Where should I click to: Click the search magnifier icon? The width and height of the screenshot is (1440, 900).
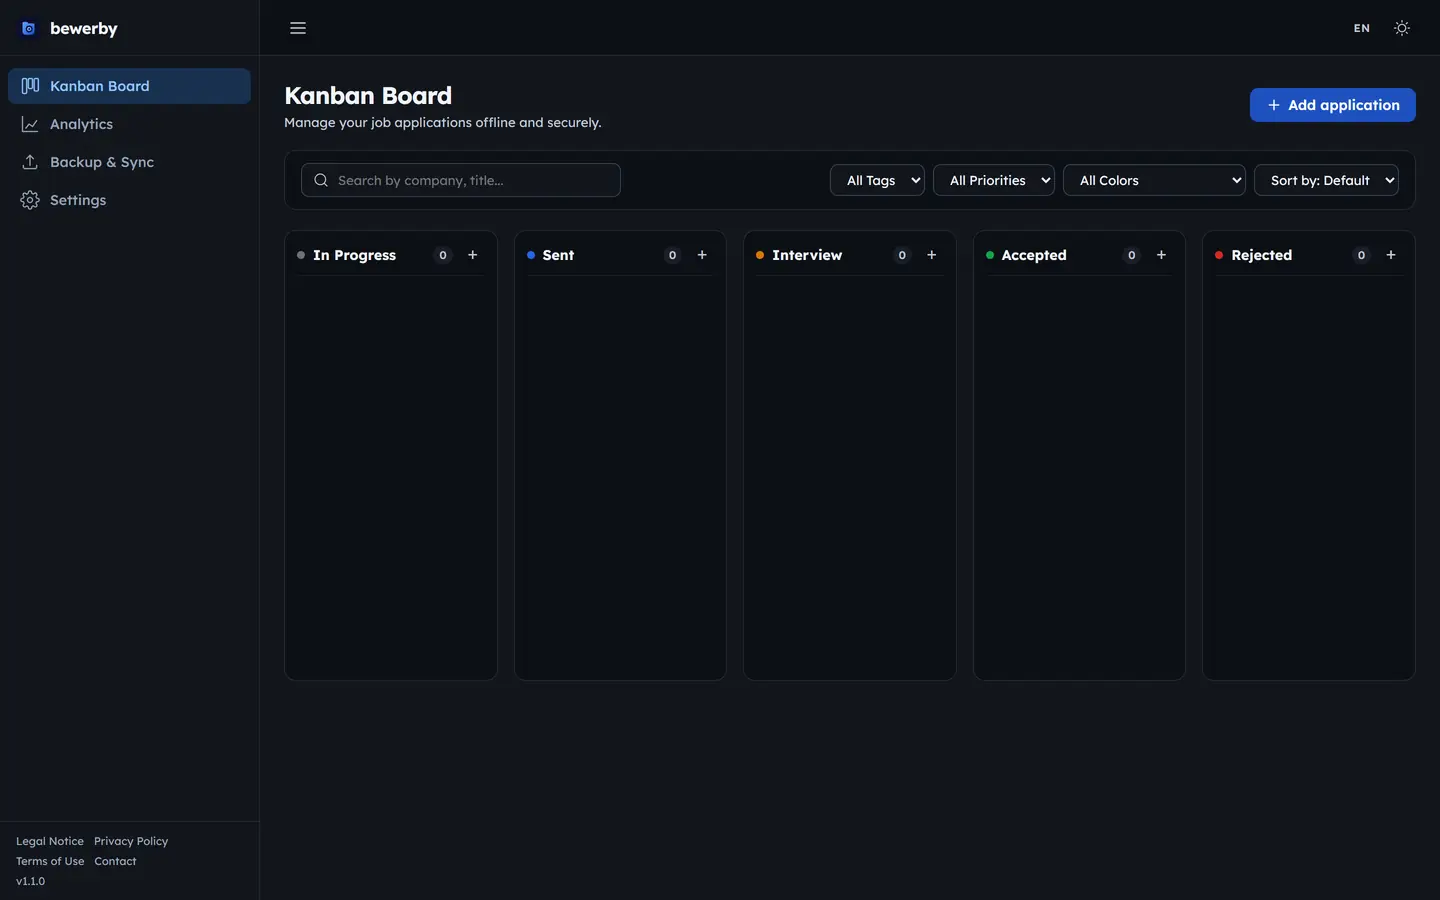click(x=321, y=180)
